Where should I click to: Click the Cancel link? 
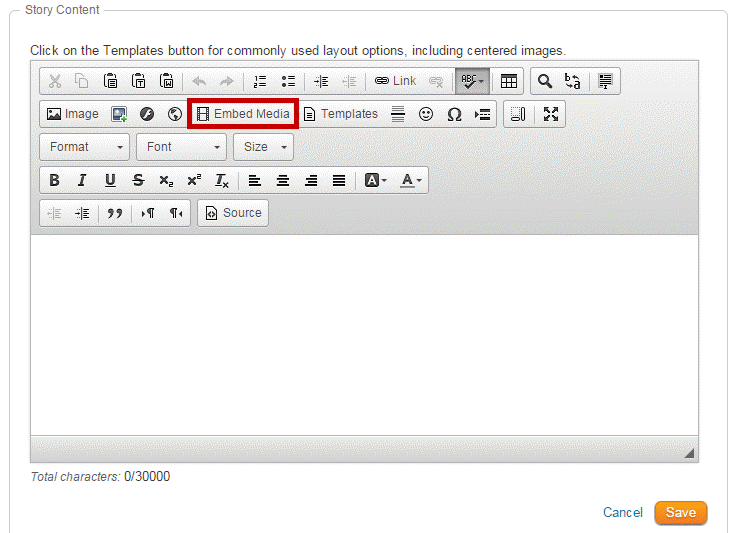coord(622,512)
